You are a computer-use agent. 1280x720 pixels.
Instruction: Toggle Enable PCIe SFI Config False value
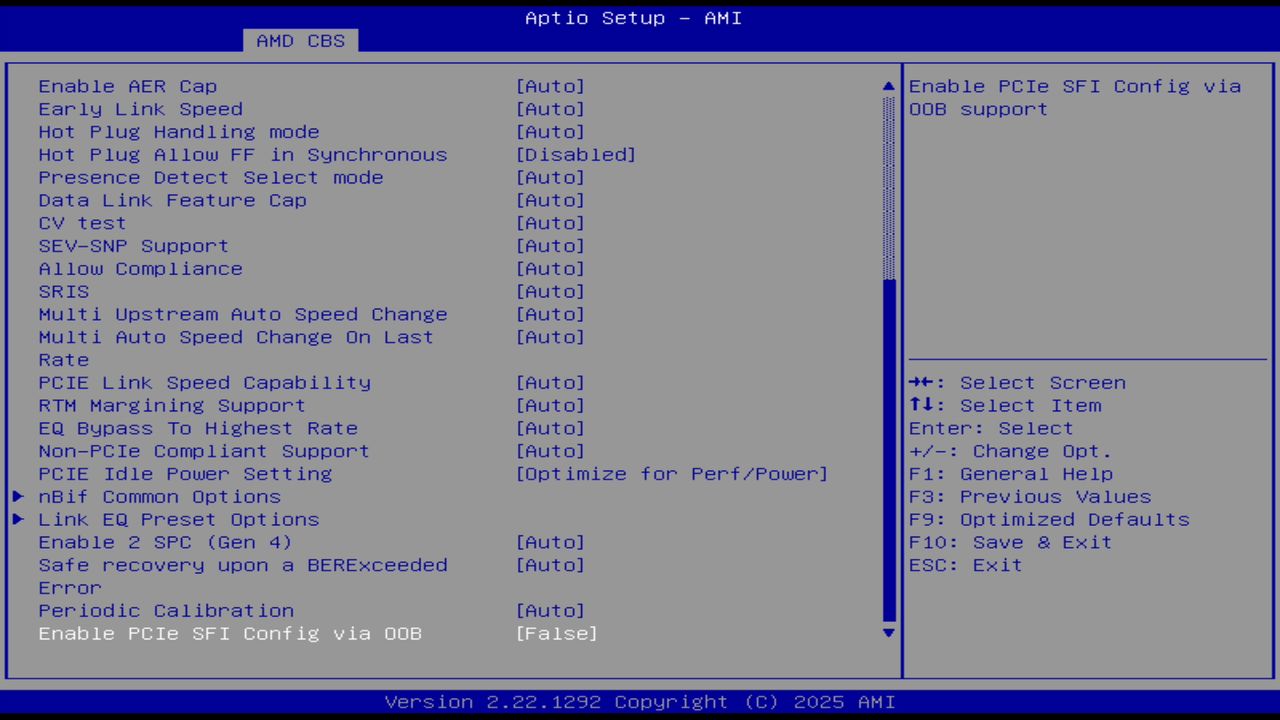click(557, 633)
